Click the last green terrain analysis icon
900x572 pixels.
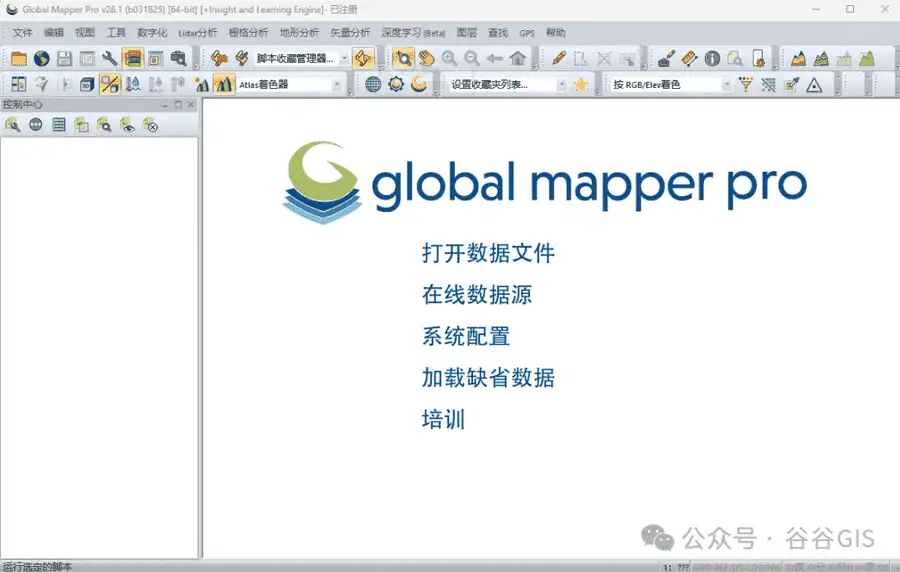pyautogui.click(x=867, y=58)
